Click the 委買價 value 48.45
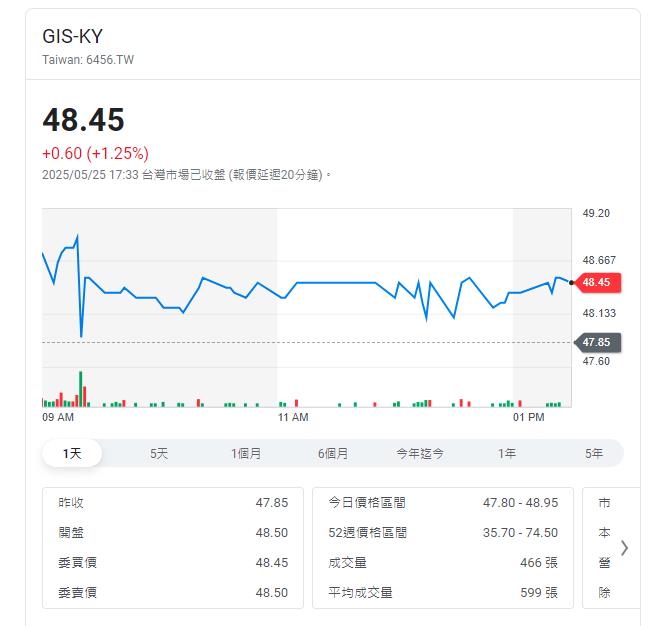Screen dimensions: 656x626 pyautogui.click(x=272, y=563)
